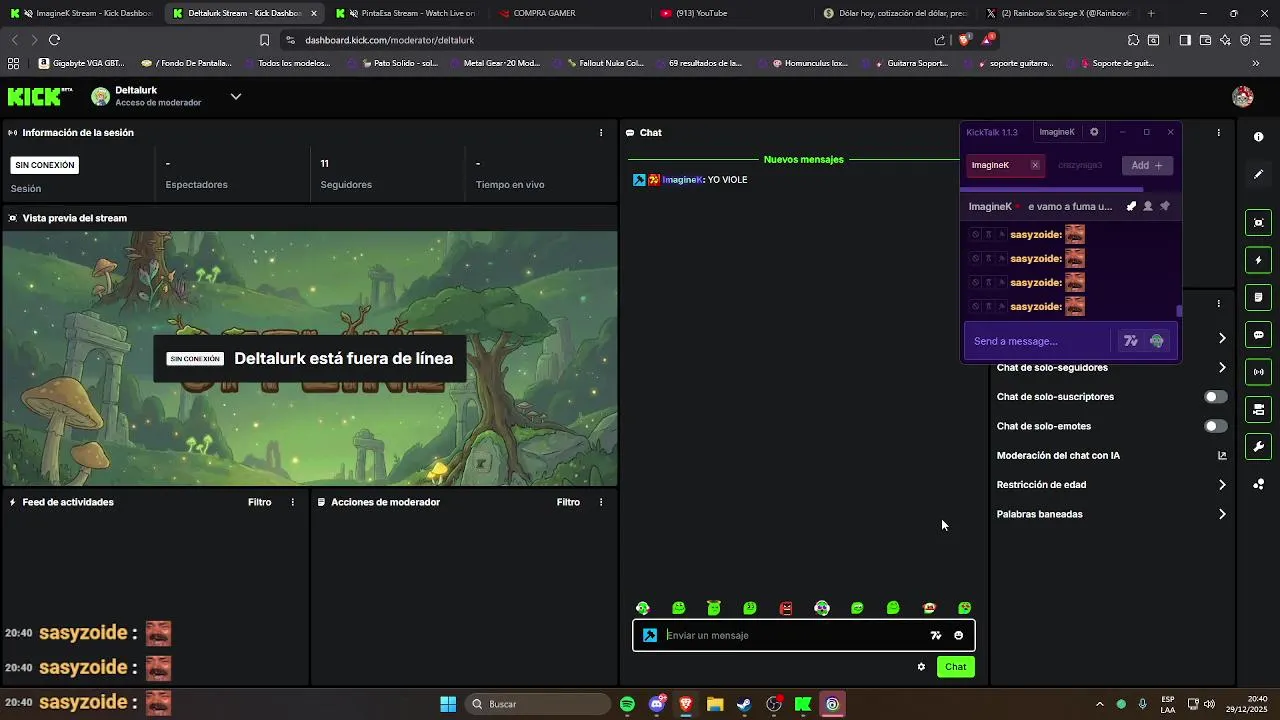Screen dimensions: 1280x720
Task: Toggle the document notes sidebar icon
Action: [1258, 297]
